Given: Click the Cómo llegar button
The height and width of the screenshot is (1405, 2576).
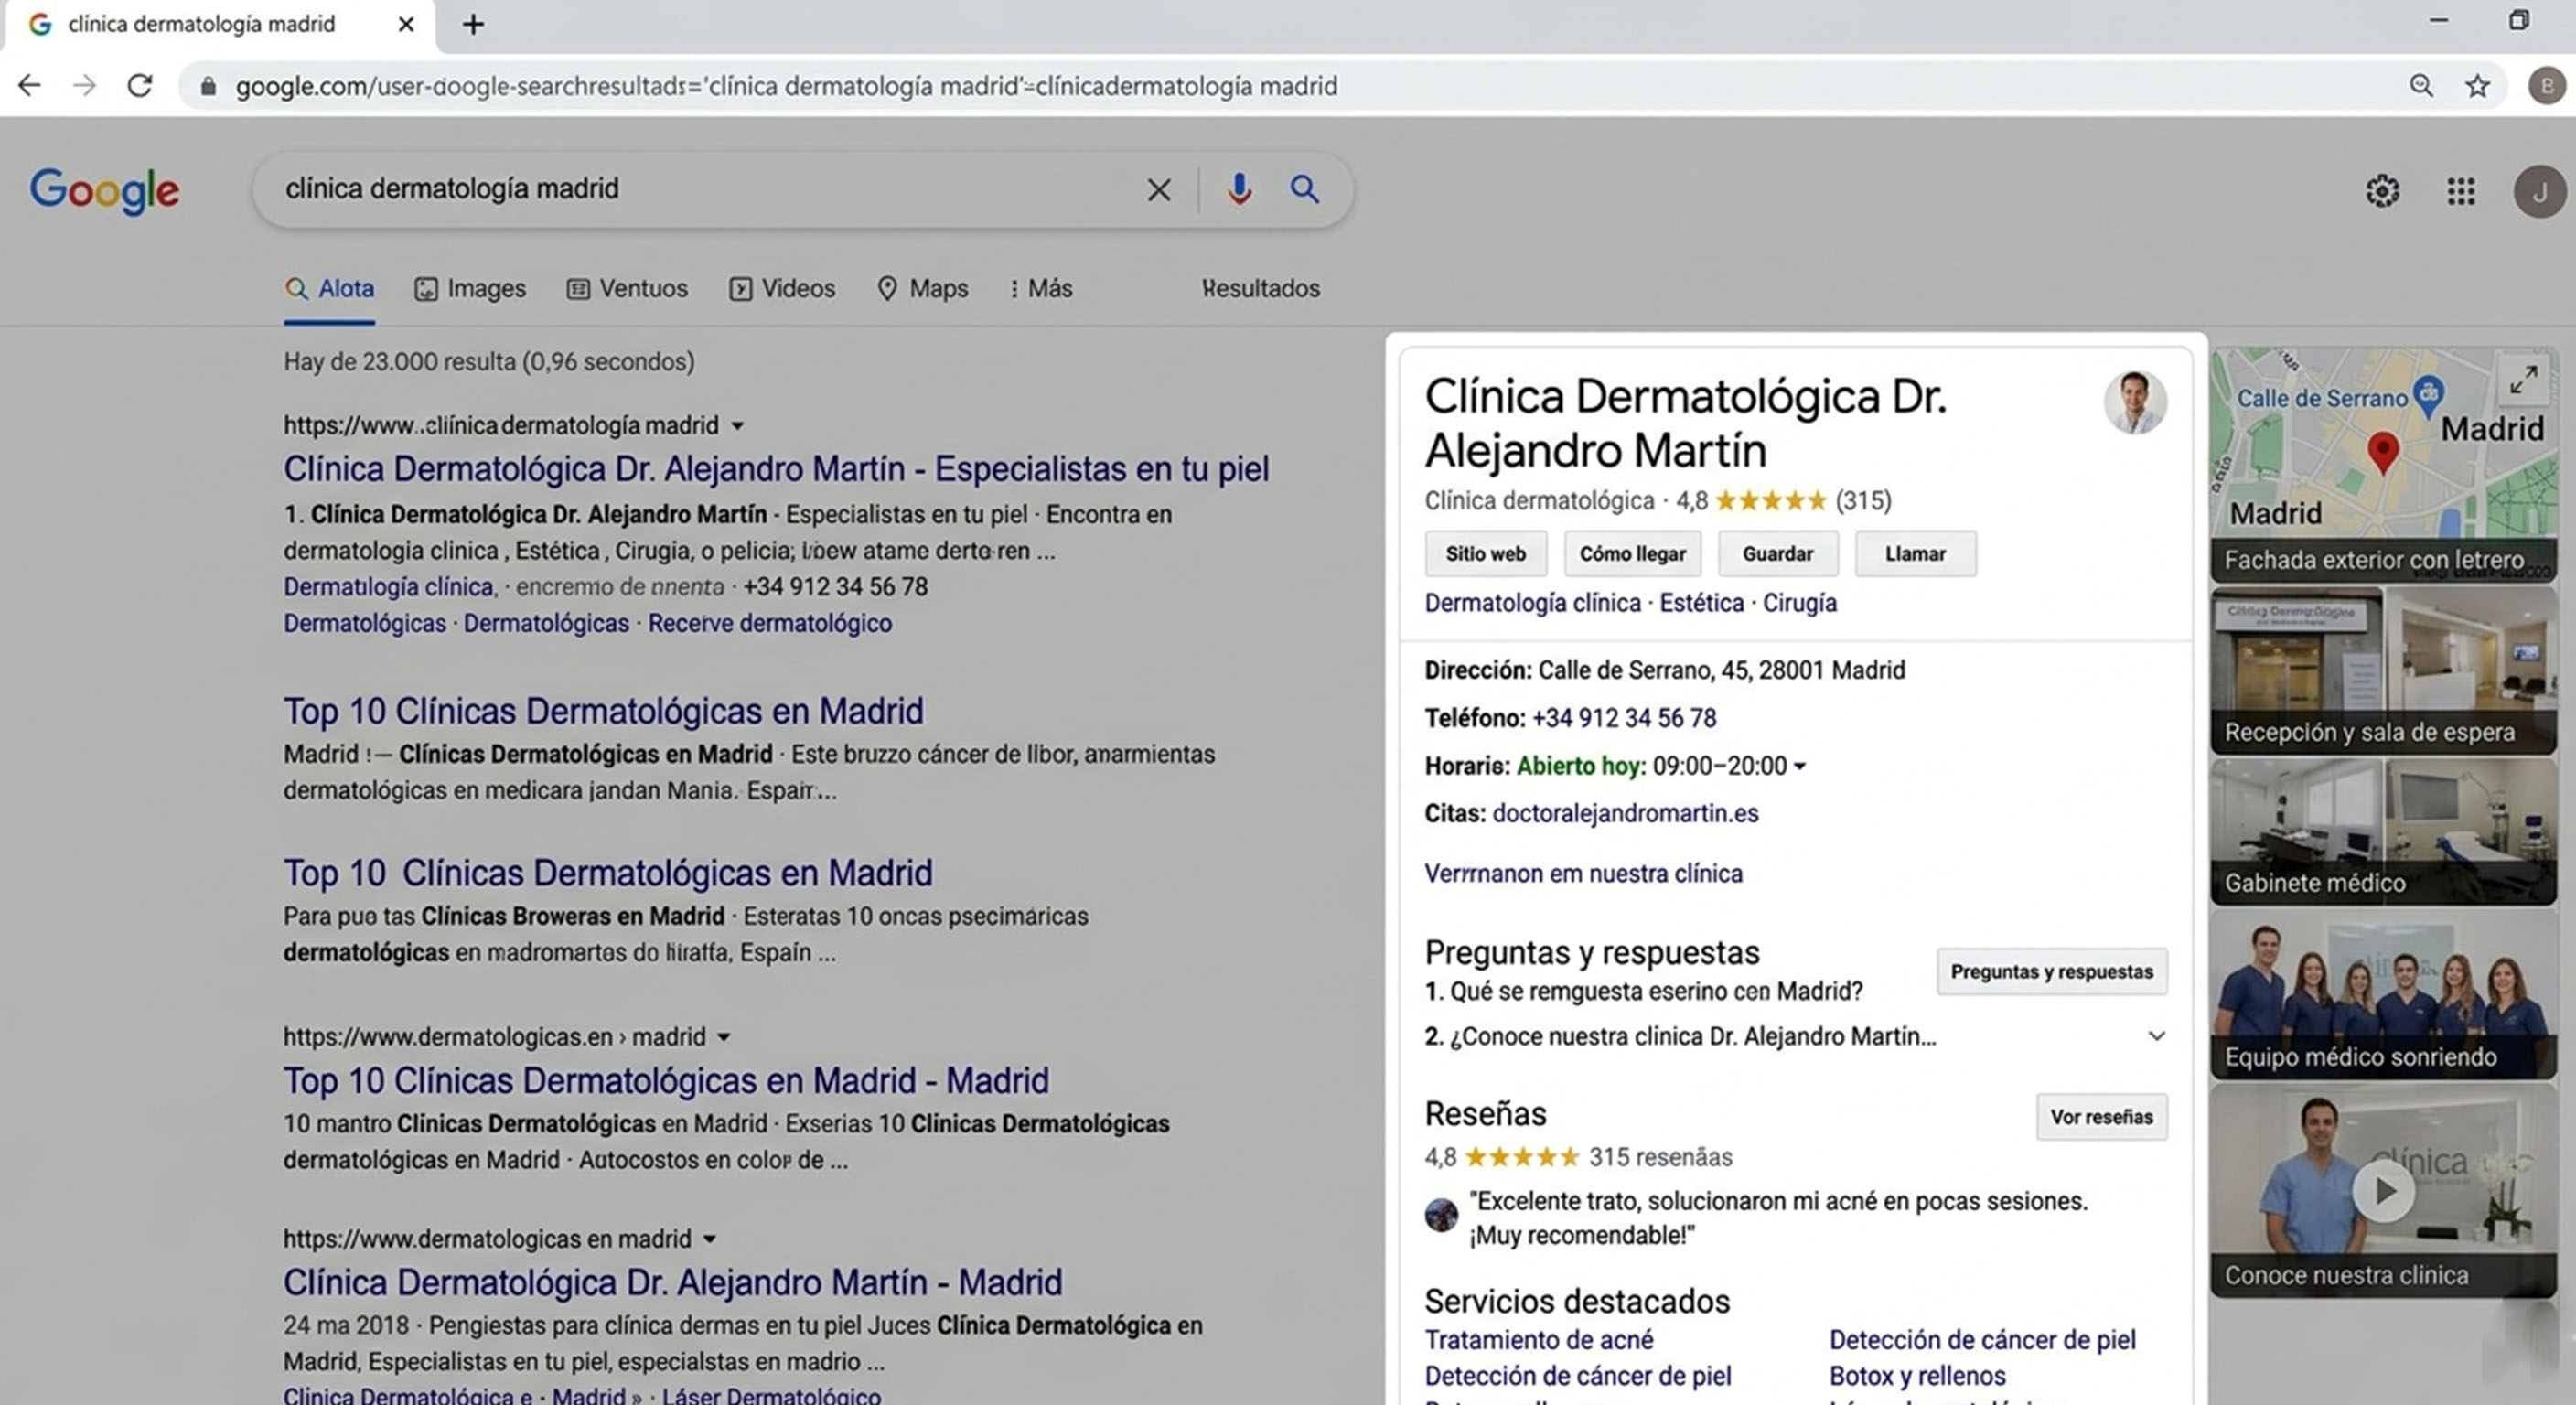Looking at the screenshot, I should point(1632,554).
